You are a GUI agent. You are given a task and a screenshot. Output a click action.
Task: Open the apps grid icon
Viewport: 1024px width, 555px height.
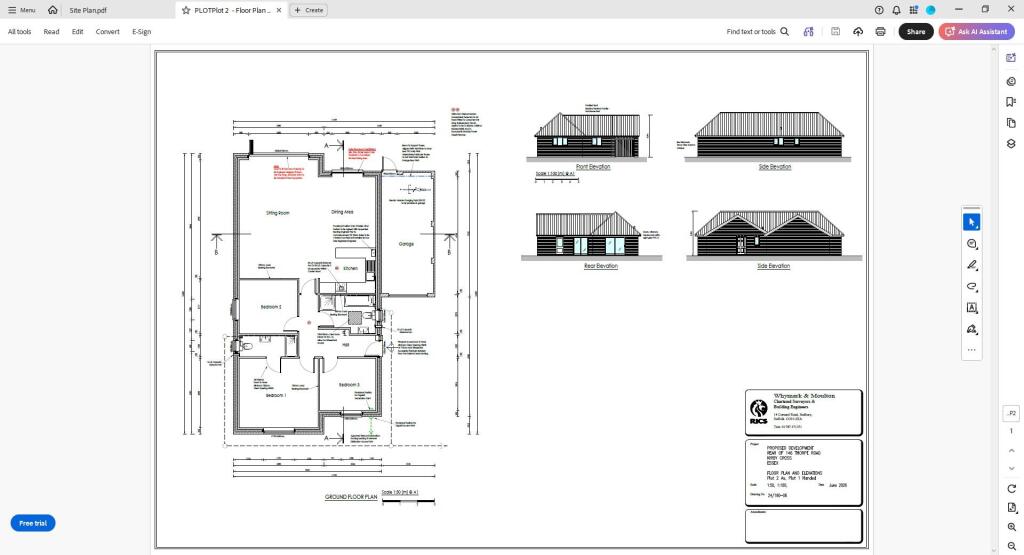pos(914,10)
